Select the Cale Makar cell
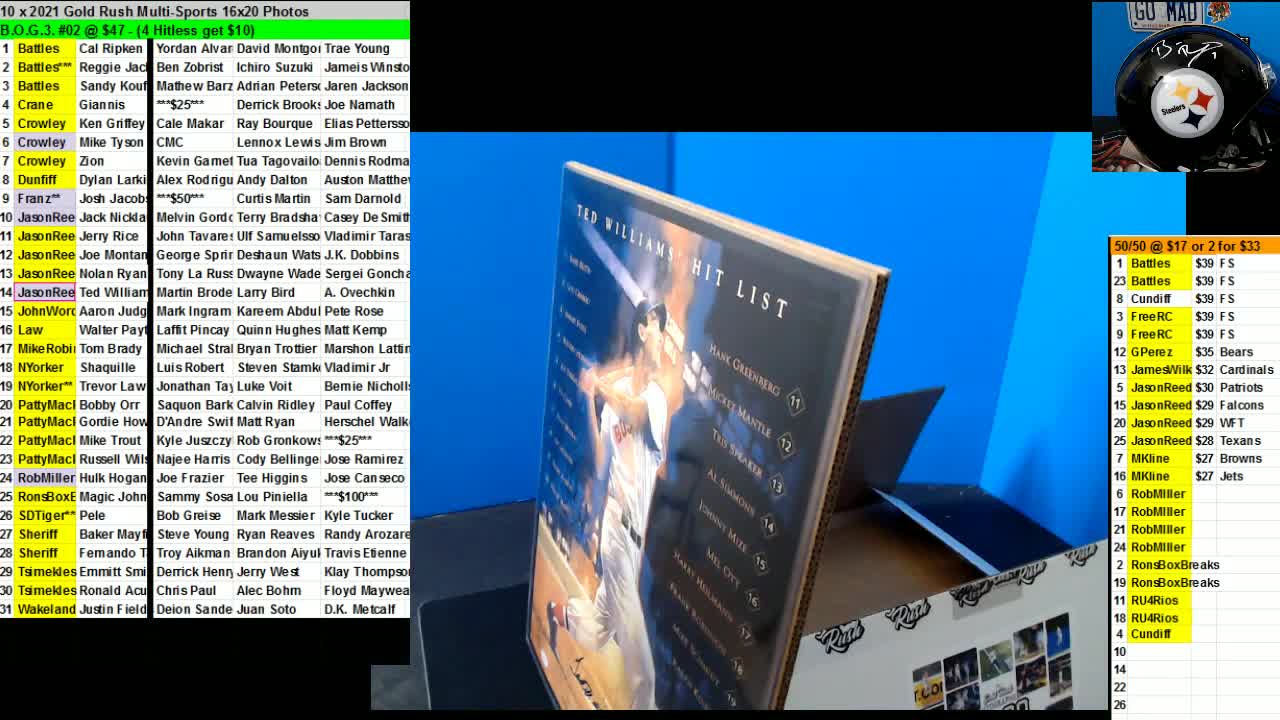Screen dimensions: 1280x720 click(x=193, y=123)
